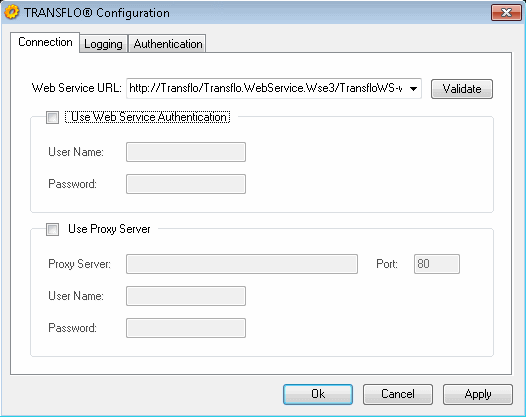Close the TRANSFLO Configuration dialog
Screen dimensions: 526x417
click(506, 13)
